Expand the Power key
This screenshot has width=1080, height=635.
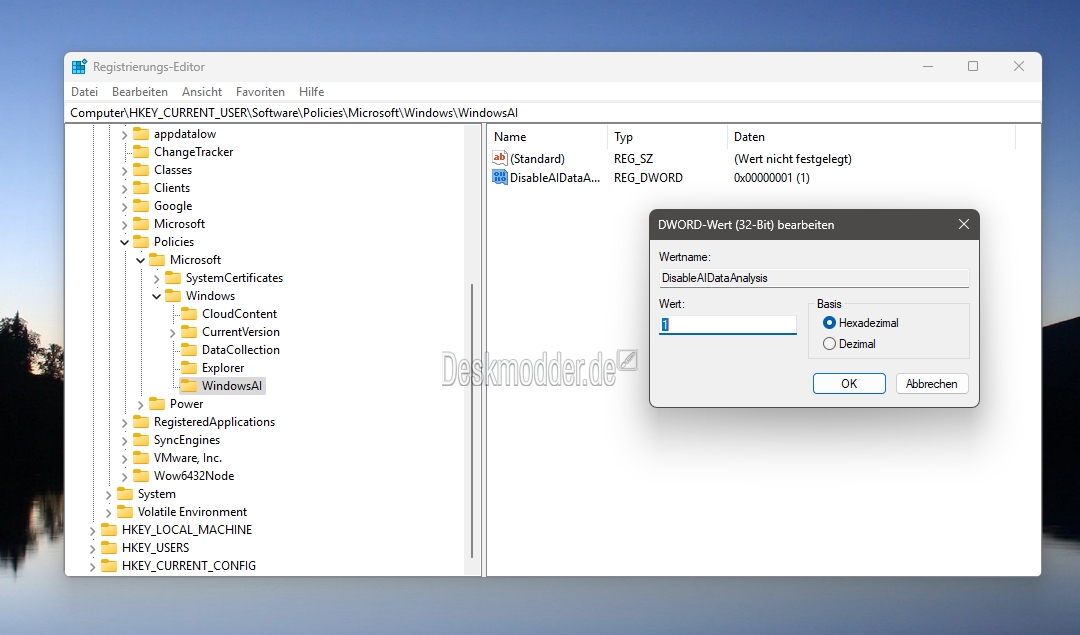coord(141,404)
